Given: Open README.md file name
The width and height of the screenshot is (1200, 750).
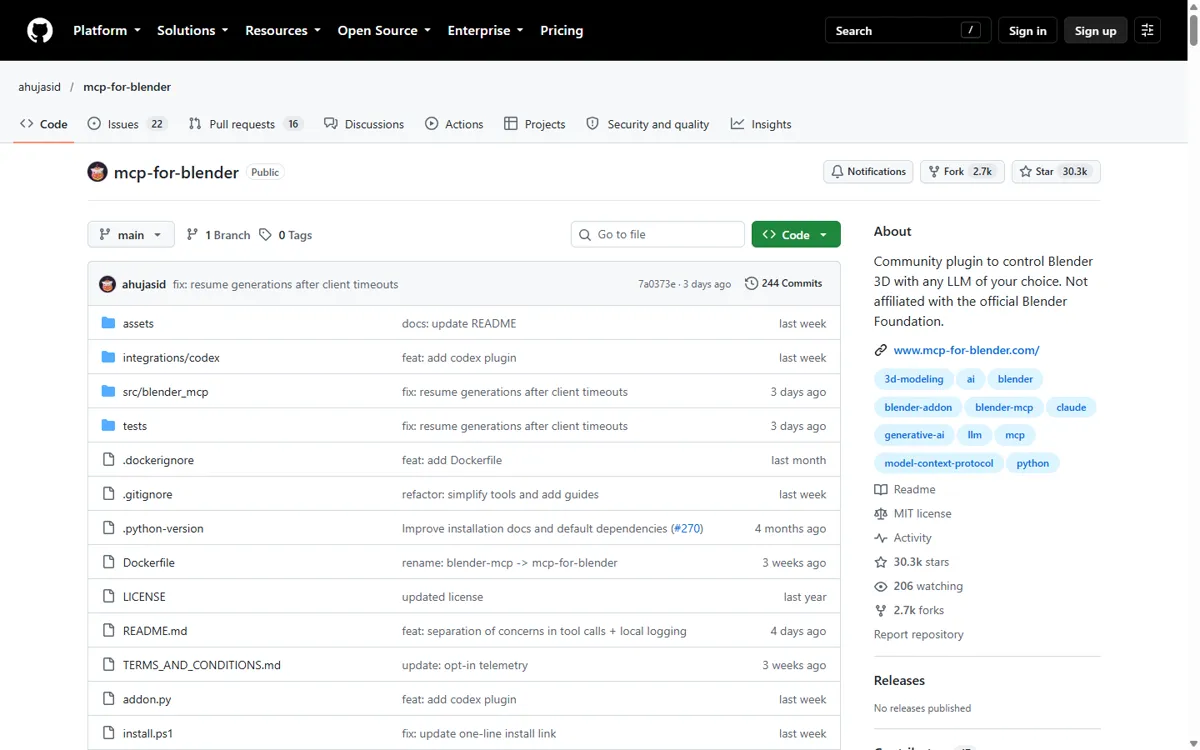Looking at the screenshot, I should point(155,631).
